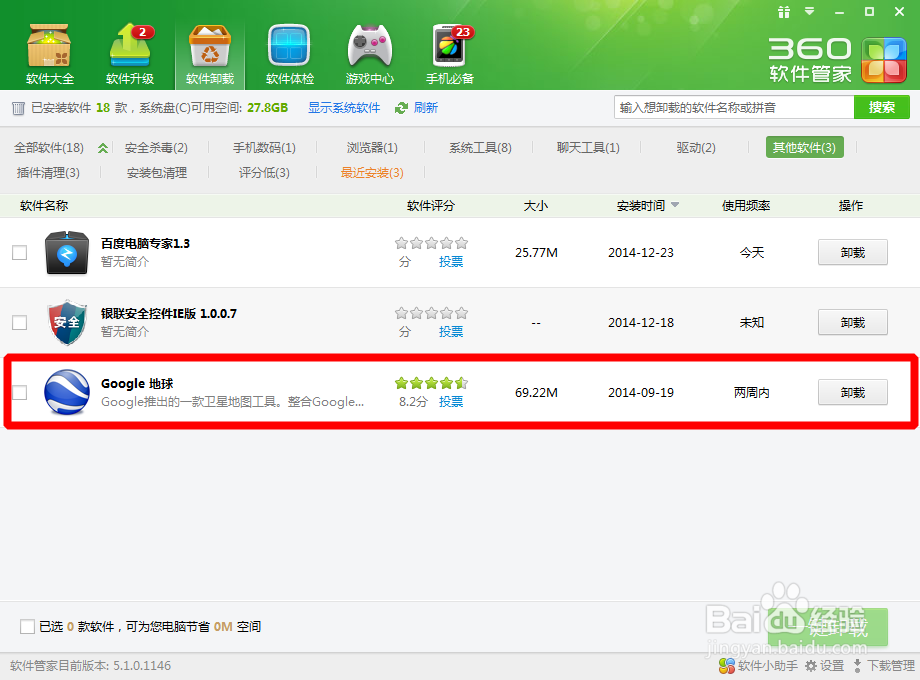920x680 pixels.
Task: Rate Google 地球 using its star rating
Action: 431,383
